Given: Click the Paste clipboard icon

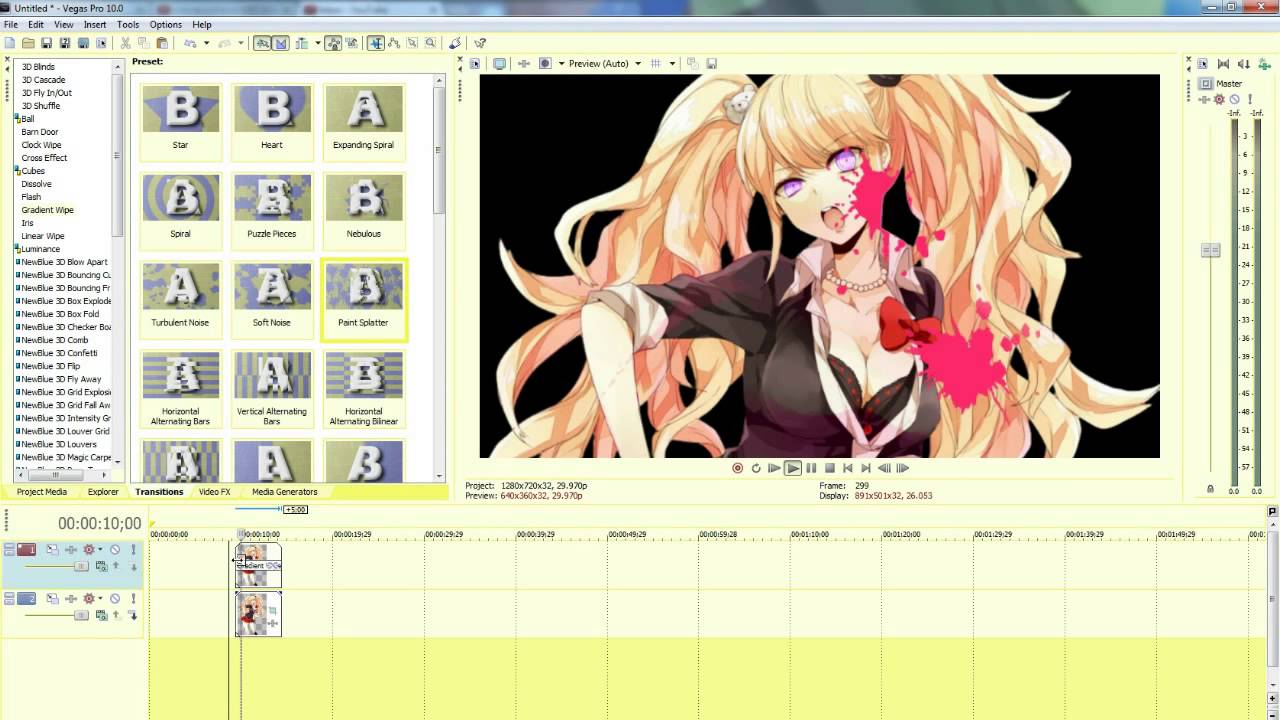Looking at the screenshot, I should point(162,43).
